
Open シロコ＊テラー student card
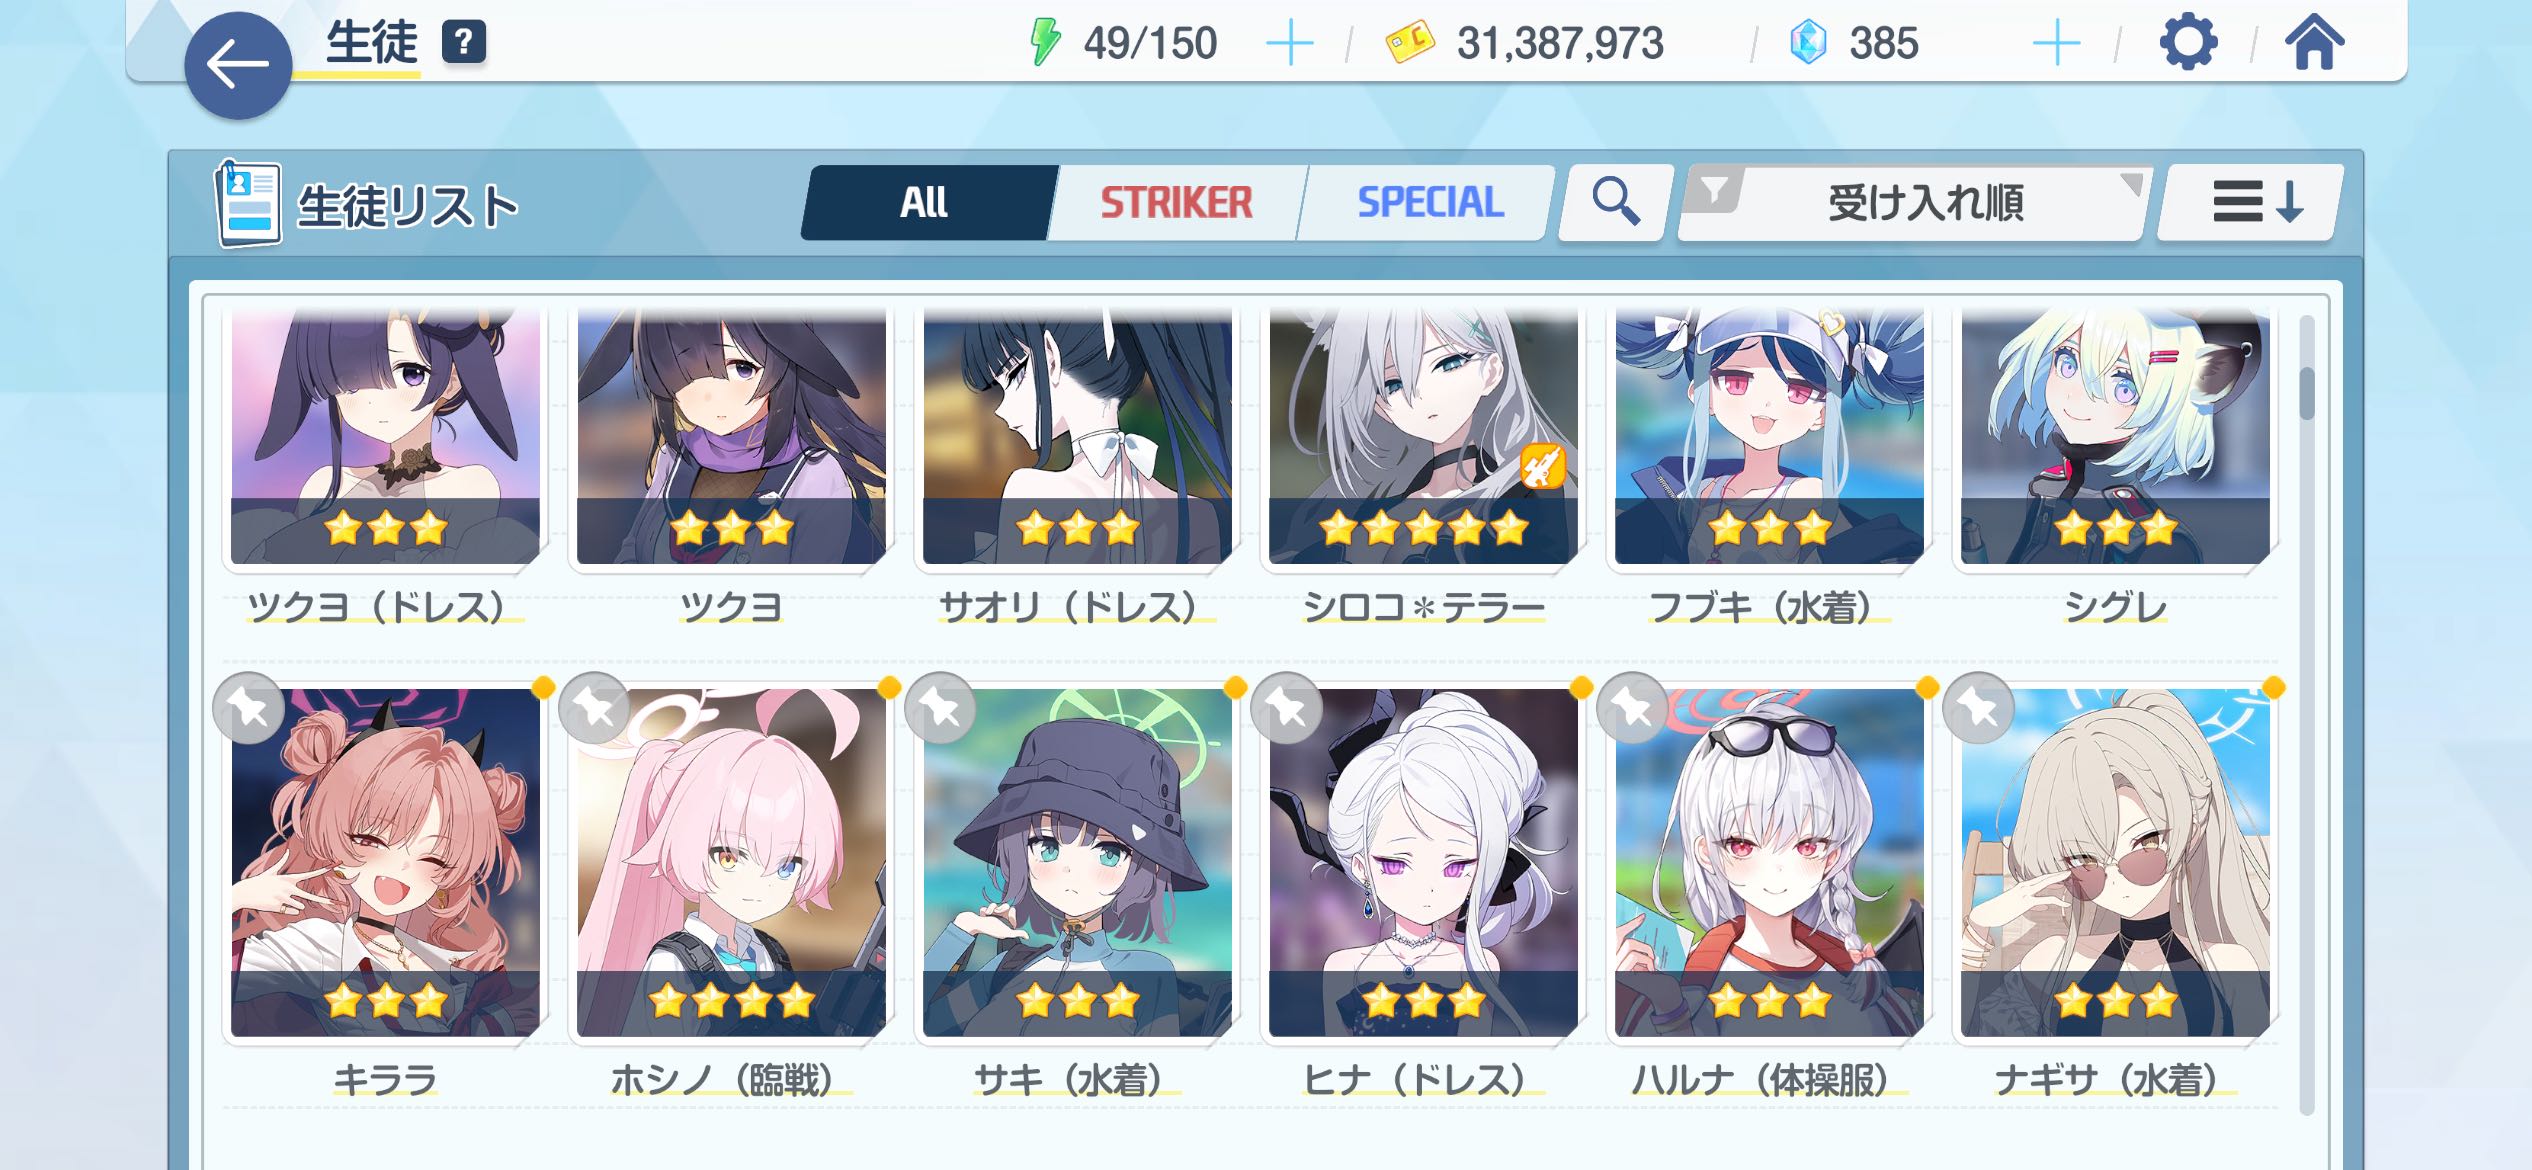coord(1423,436)
